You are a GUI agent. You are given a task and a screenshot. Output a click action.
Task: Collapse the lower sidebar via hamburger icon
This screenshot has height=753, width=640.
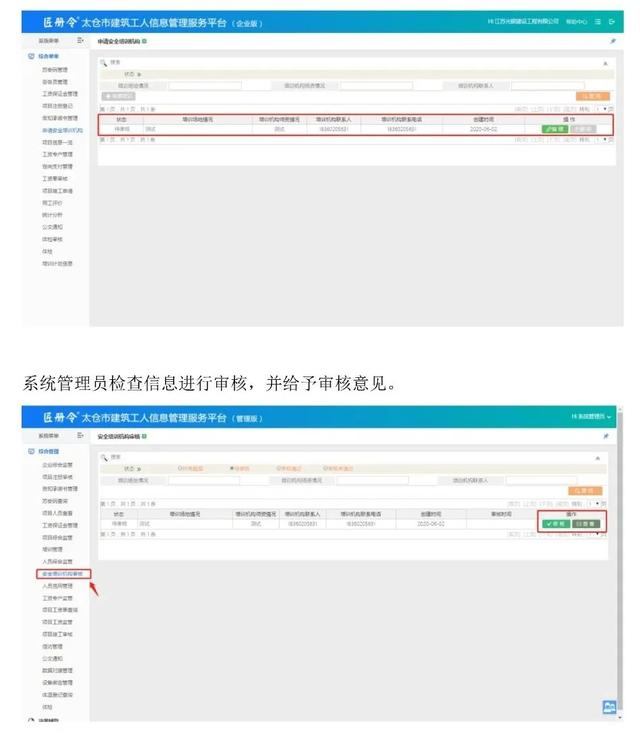(80, 436)
